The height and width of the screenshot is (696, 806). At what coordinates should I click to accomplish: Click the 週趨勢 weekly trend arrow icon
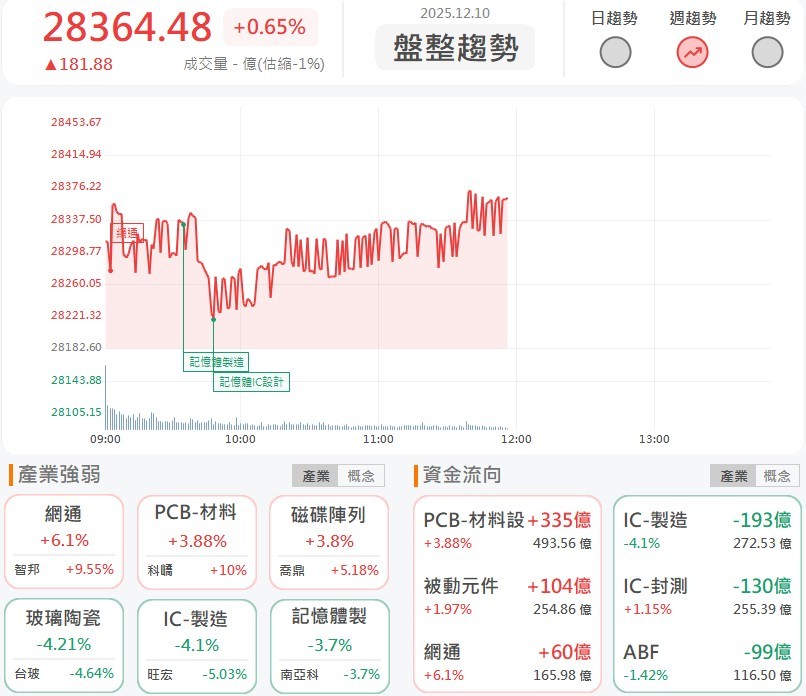[x=690, y=50]
